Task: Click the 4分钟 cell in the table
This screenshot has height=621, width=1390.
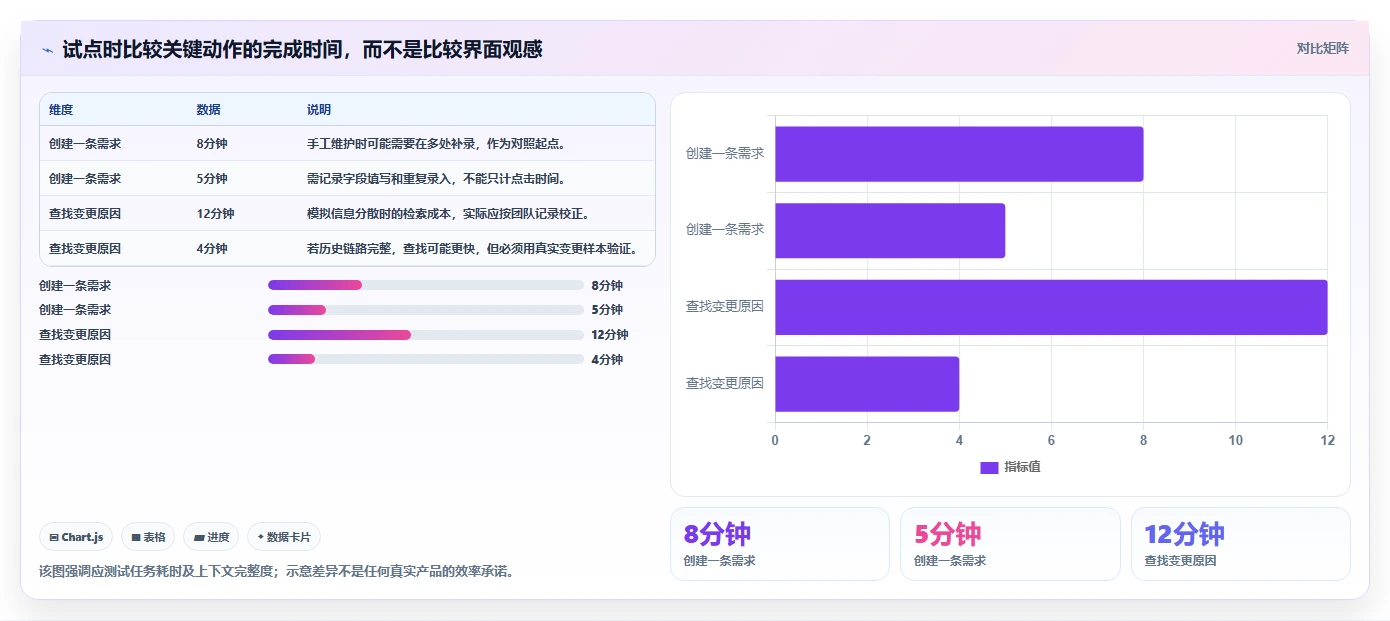Action: pyautogui.click(x=212, y=249)
